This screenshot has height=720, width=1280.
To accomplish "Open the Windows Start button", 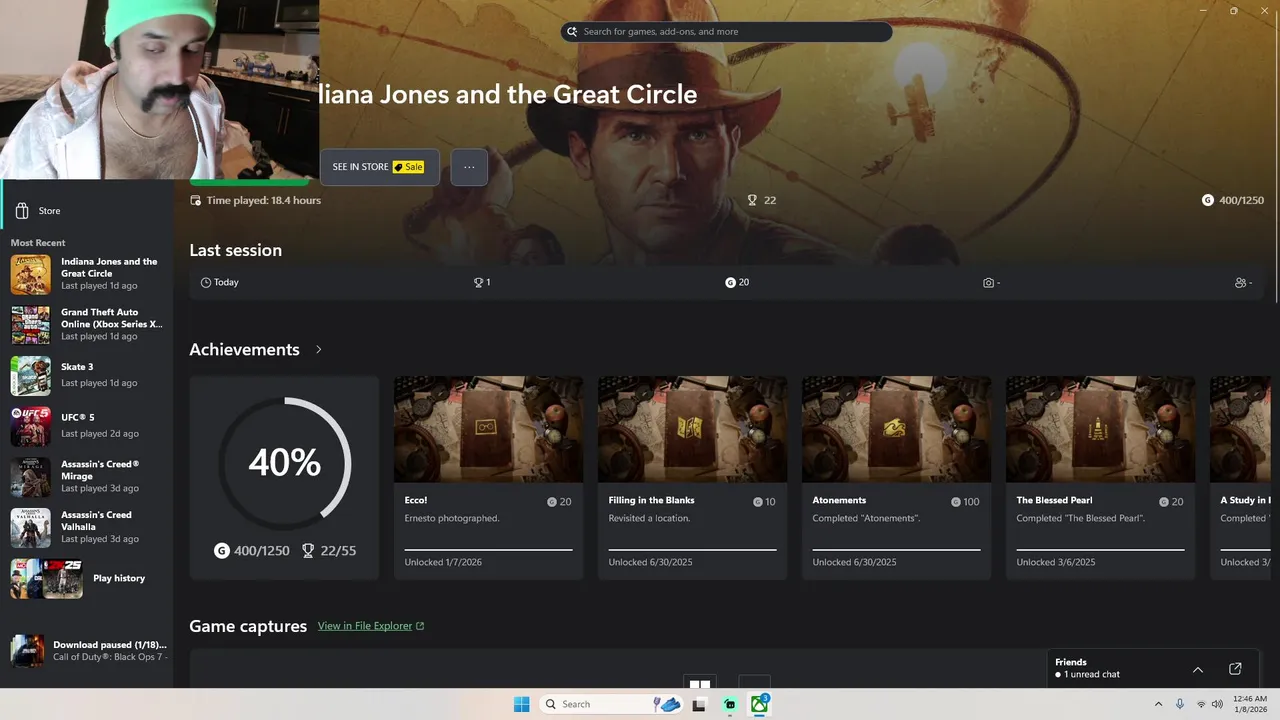I will (x=521, y=704).
